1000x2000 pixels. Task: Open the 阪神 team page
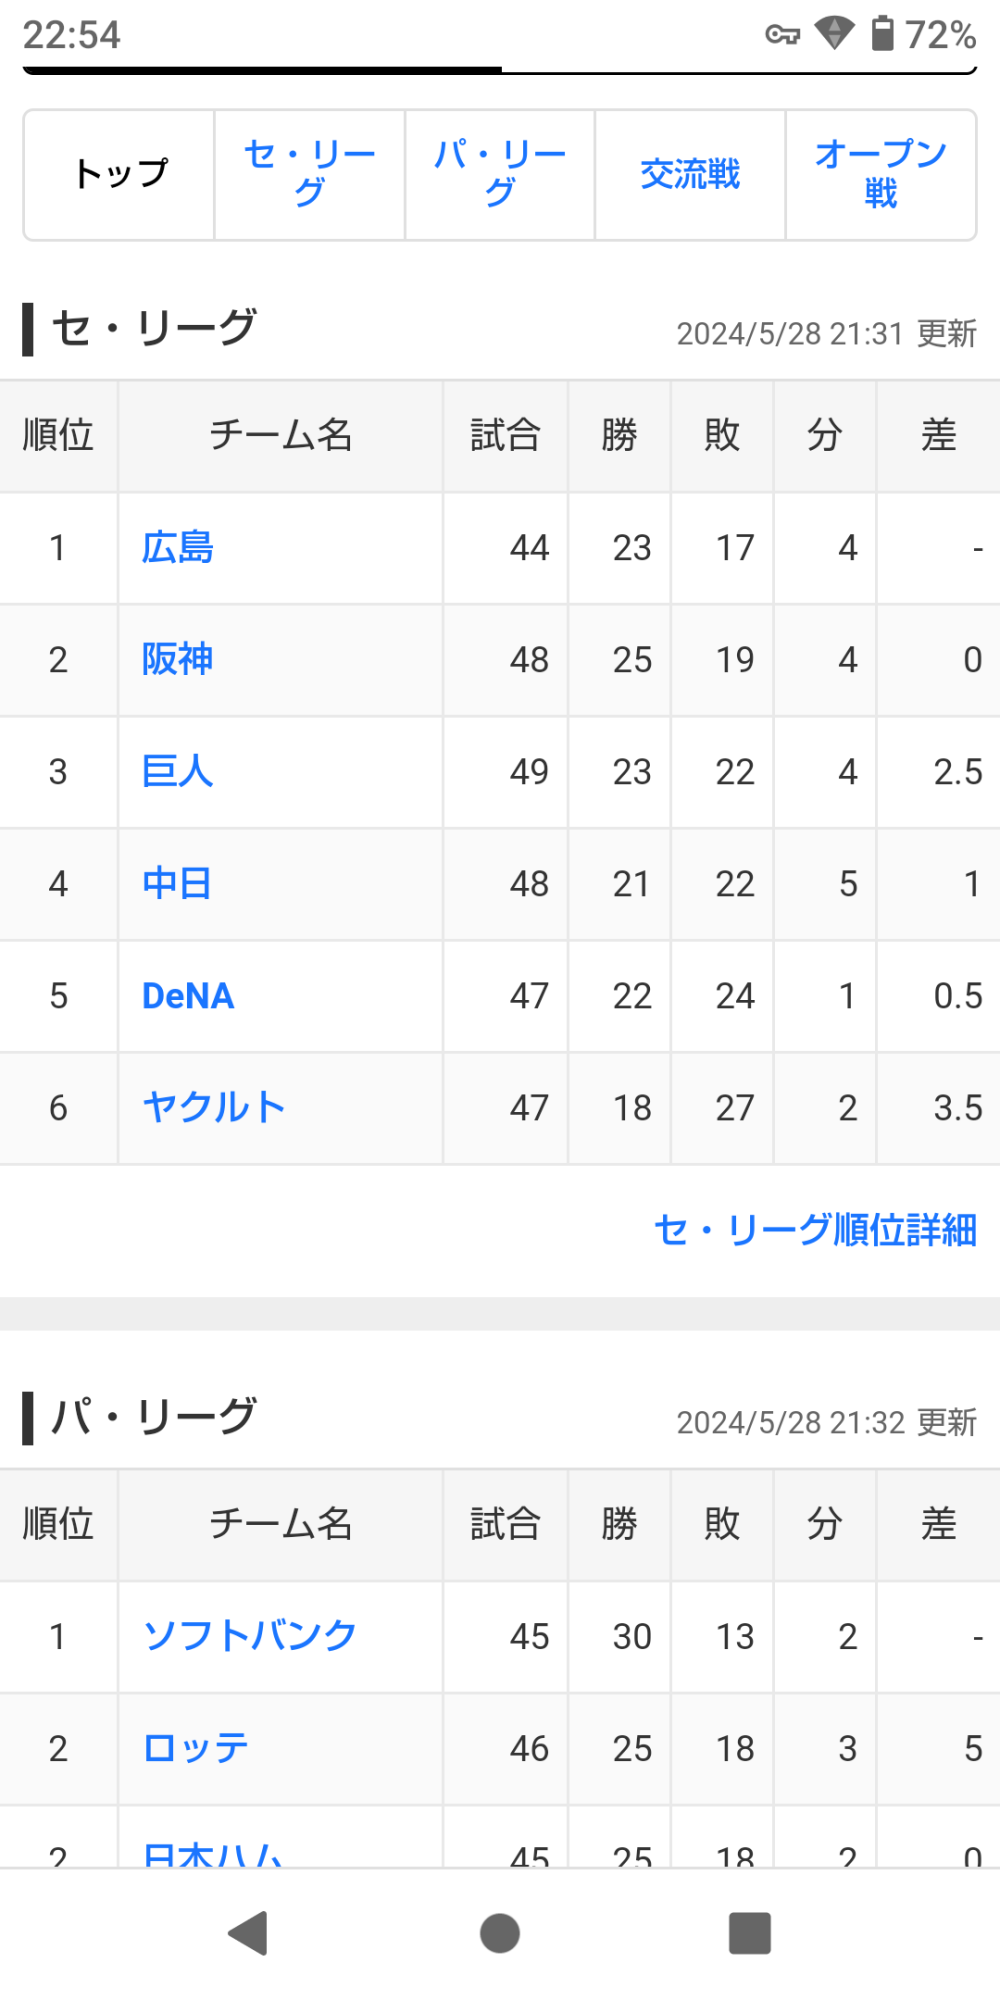pyautogui.click(x=178, y=660)
